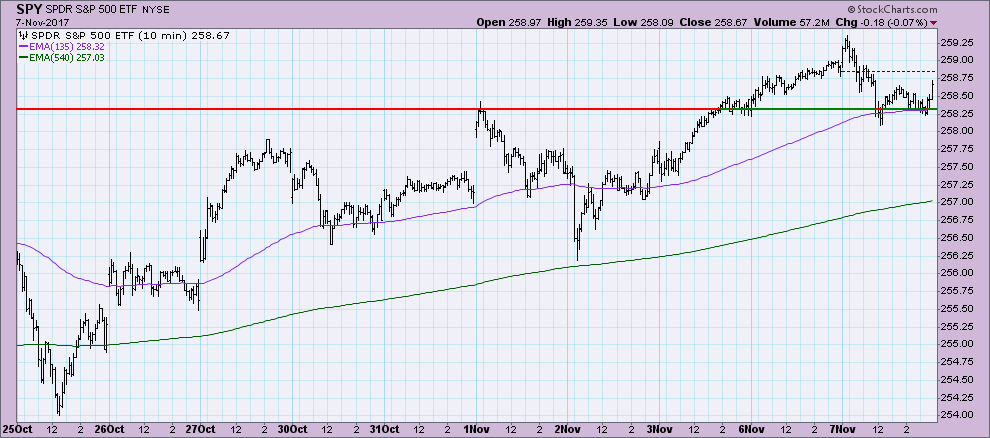Click the 26Oct date axis label

click(x=108, y=429)
